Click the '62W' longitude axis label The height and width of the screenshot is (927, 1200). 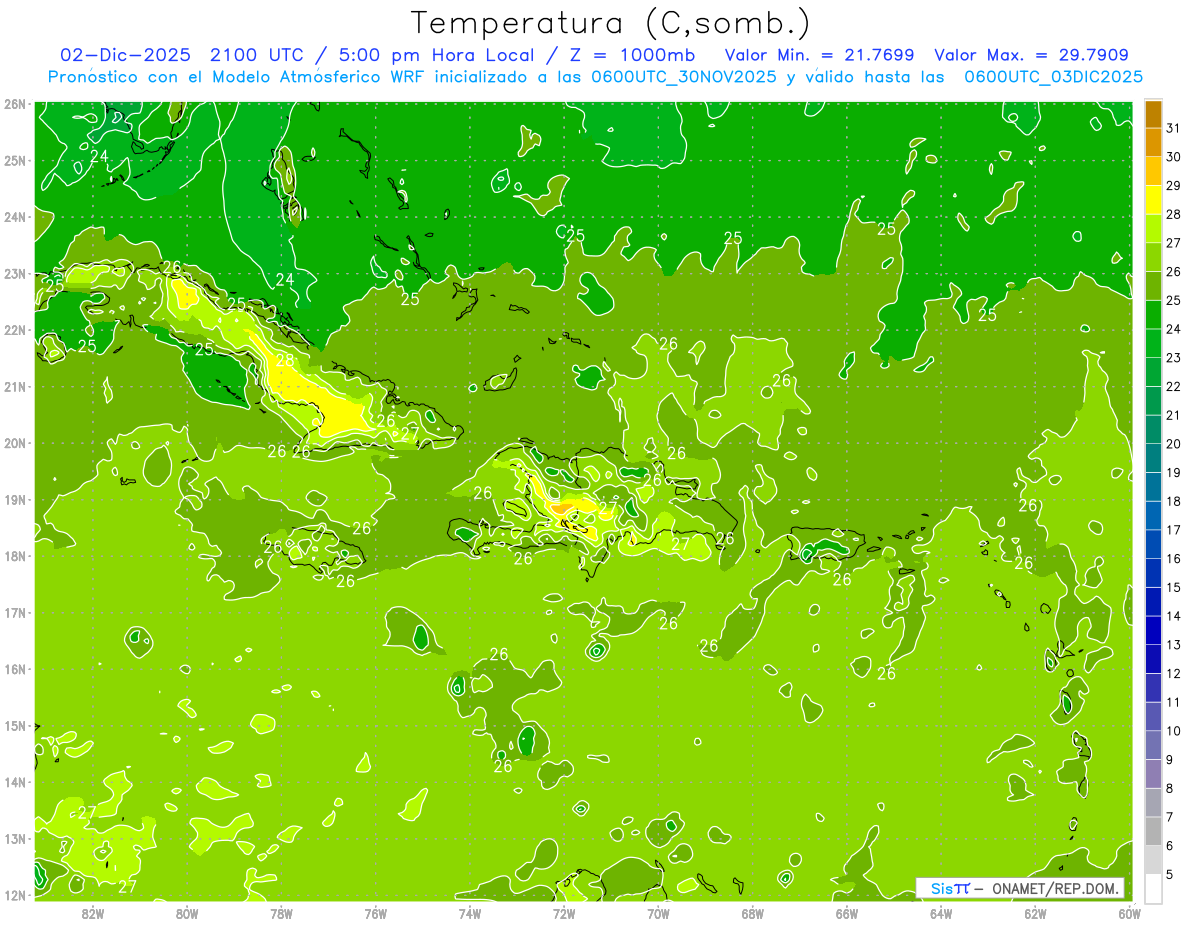pyautogui.click(x=1036, y=913)
